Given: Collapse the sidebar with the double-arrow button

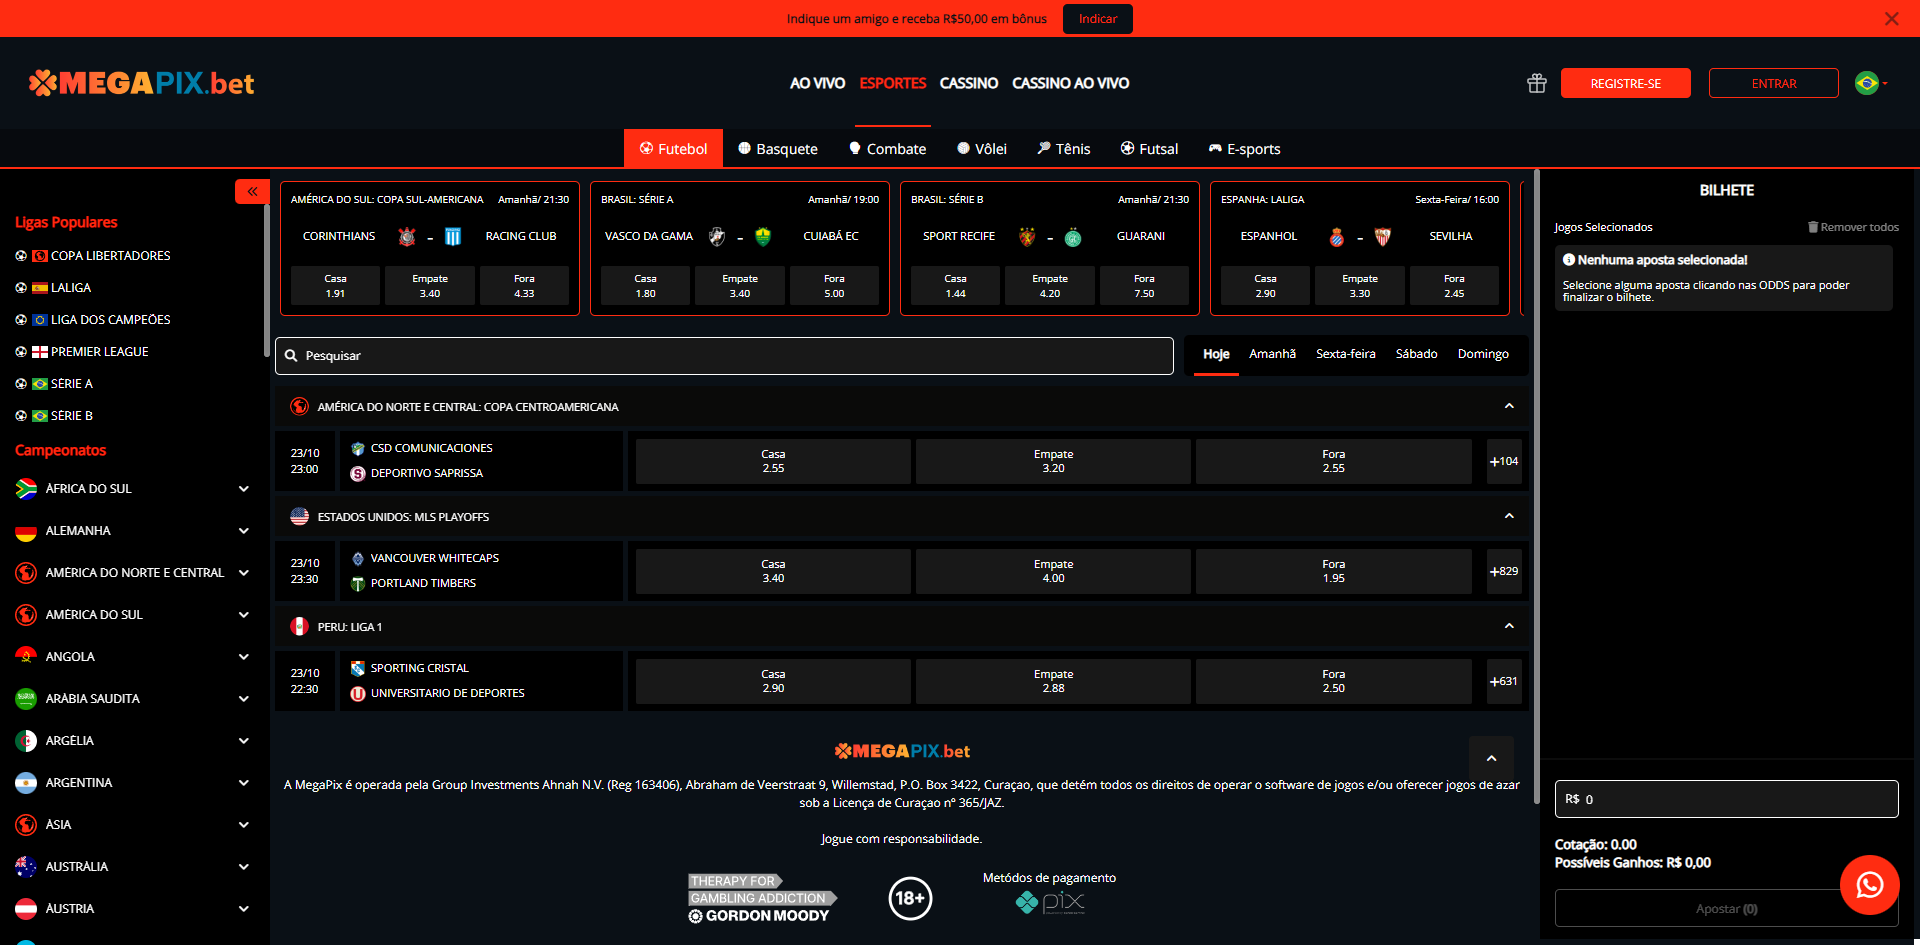Looking at the screenshot, I should (x=252, y=191).
